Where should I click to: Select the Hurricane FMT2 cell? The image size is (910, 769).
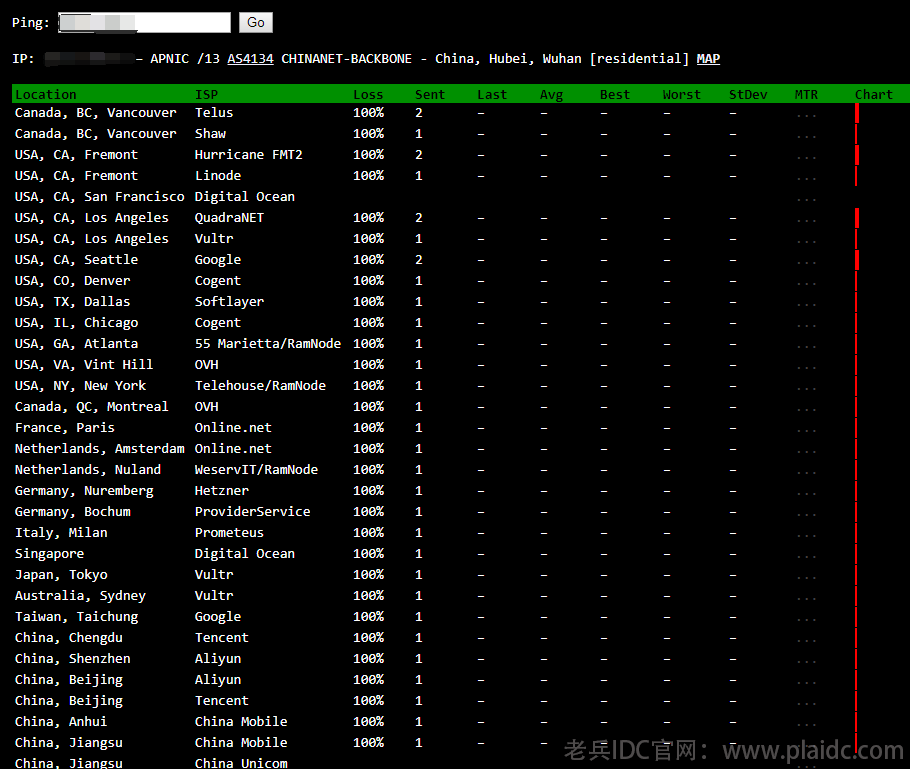click(248, 154)
